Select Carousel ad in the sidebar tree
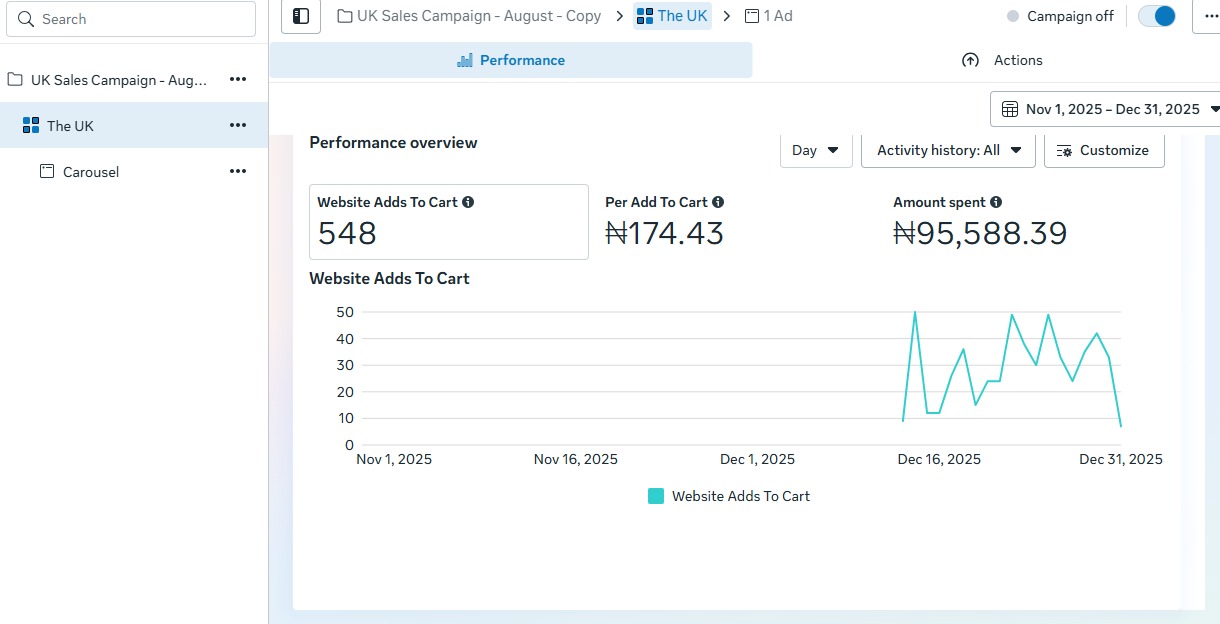The height and width of the screenshot is (624, 1220). pos(90,172)
